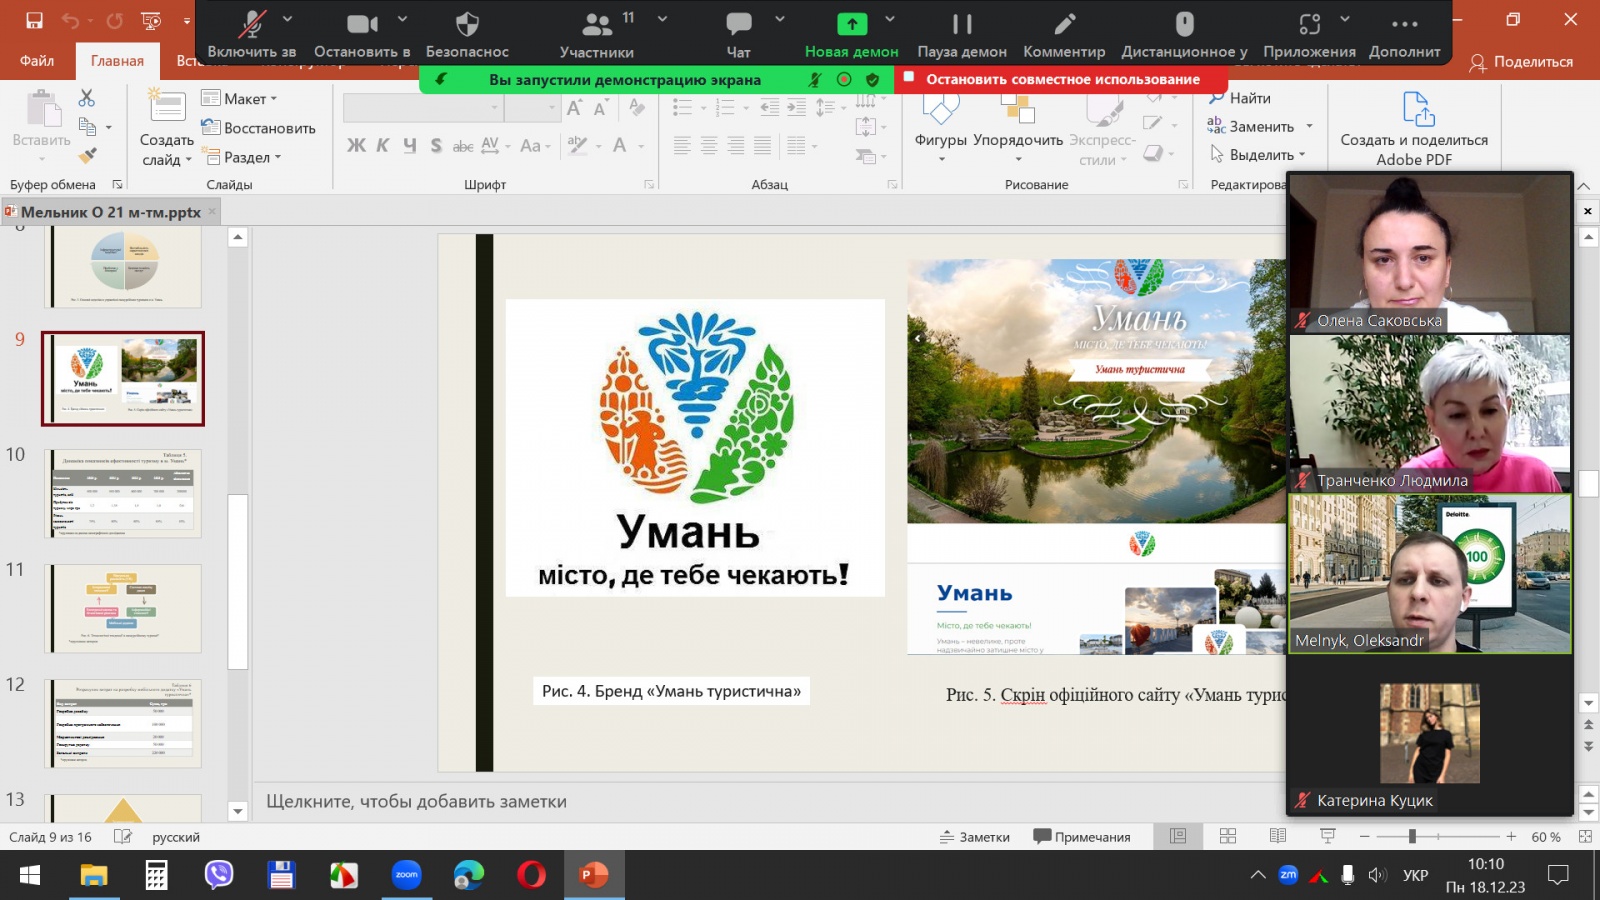This screenshot has height=900, width=1600.
Task: Click Найти (Find) button
Action: click(x=1240, y=98)
